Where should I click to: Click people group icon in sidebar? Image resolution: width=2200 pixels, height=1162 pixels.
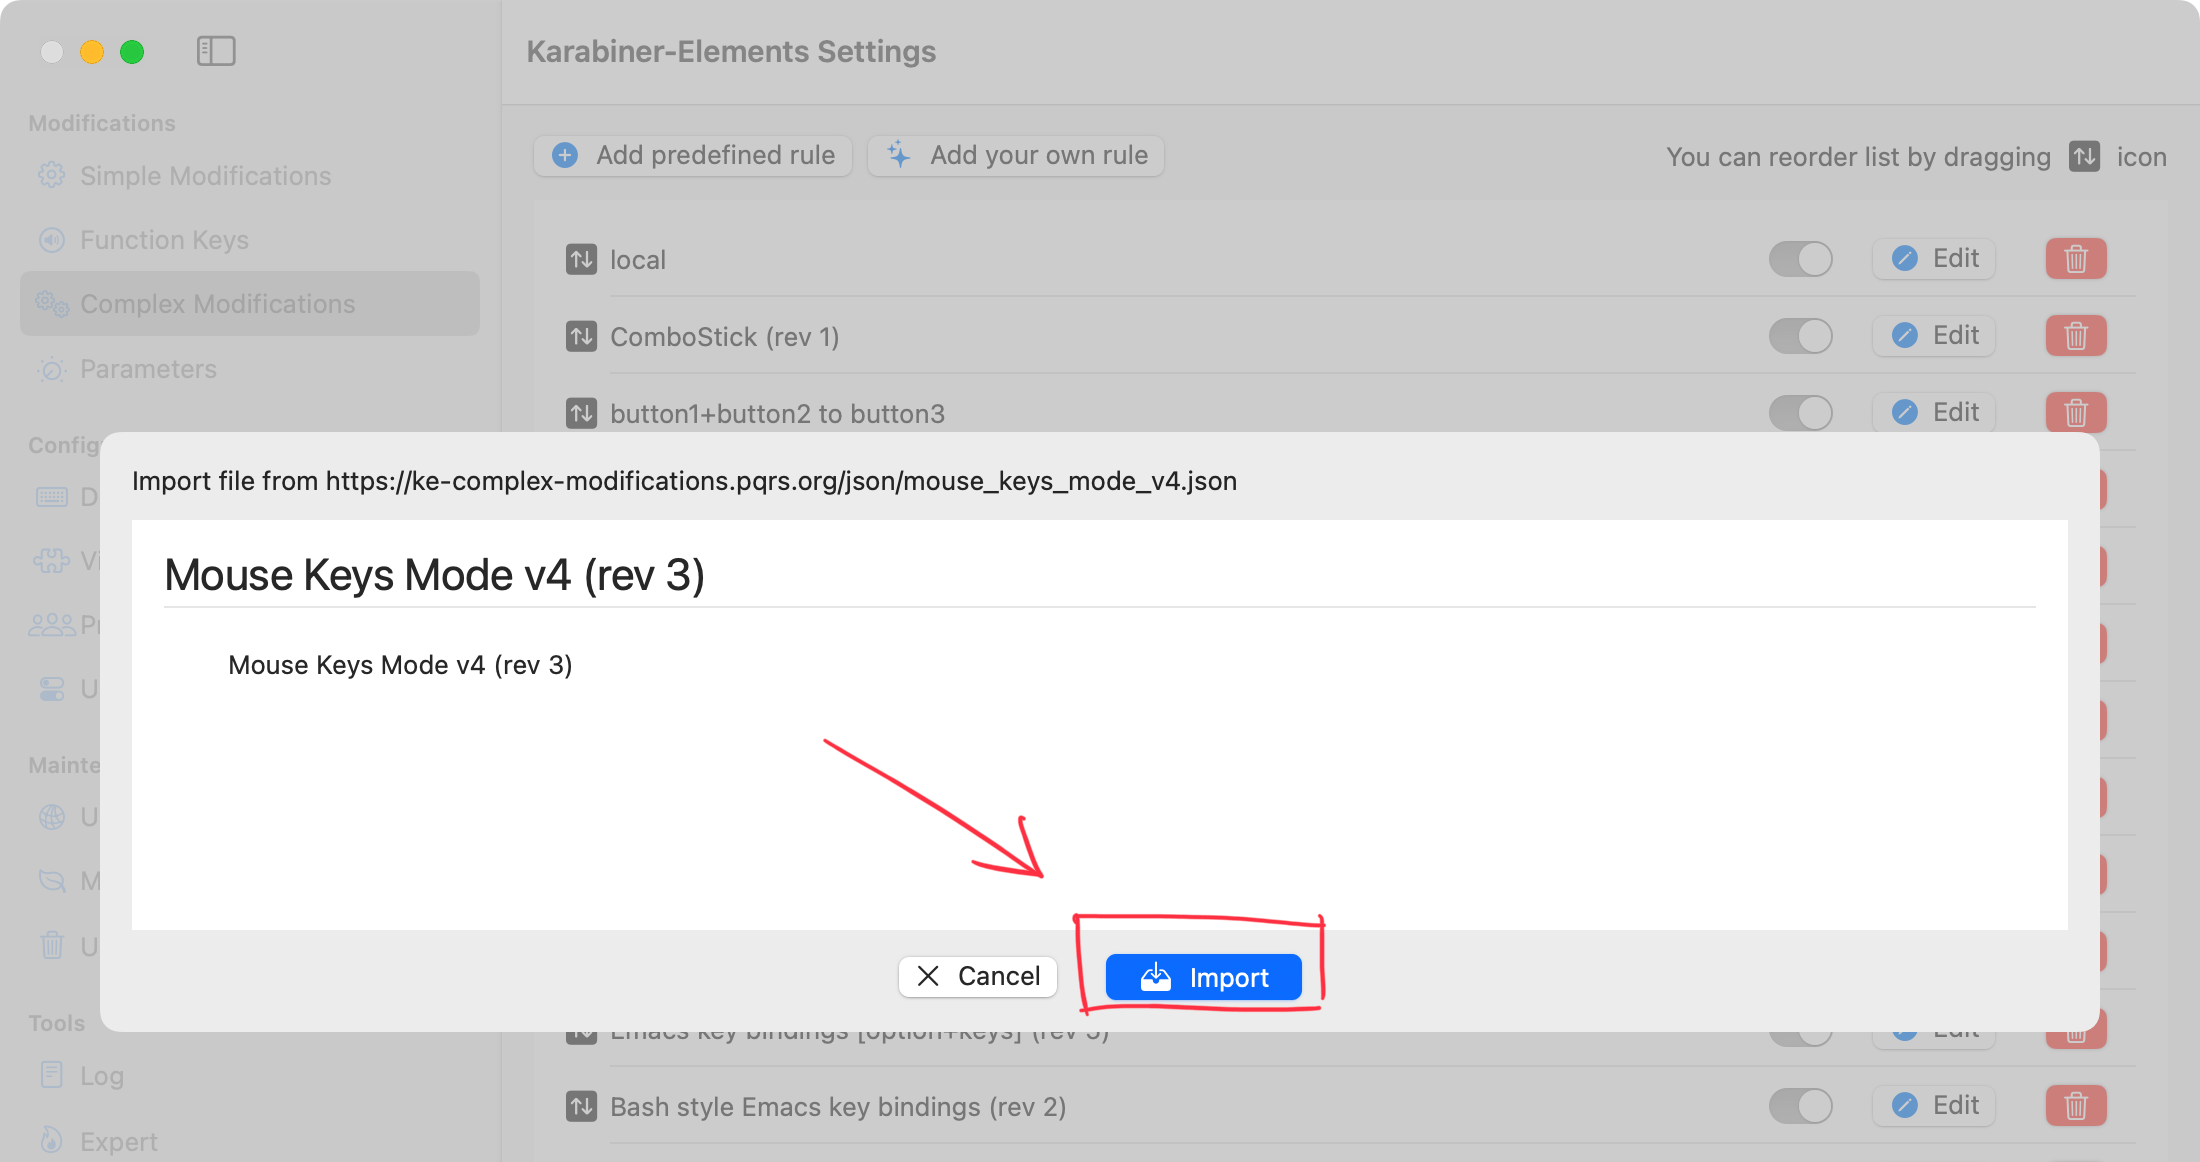pos(52,625)
